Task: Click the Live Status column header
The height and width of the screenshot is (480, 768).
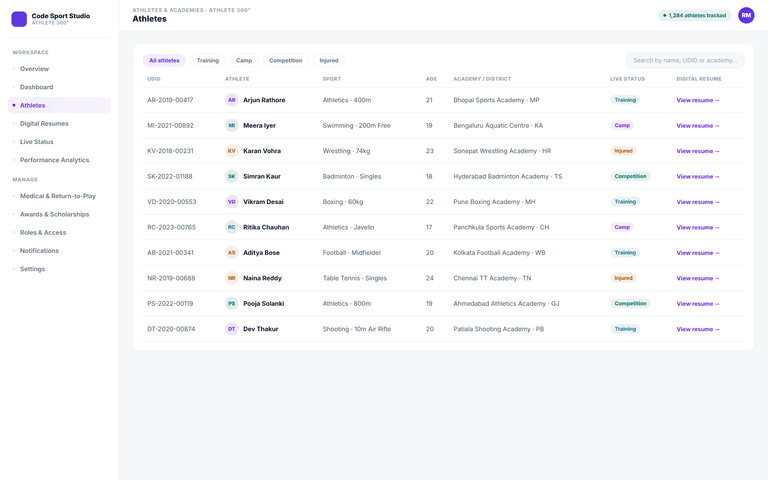Action: [627, 79]
